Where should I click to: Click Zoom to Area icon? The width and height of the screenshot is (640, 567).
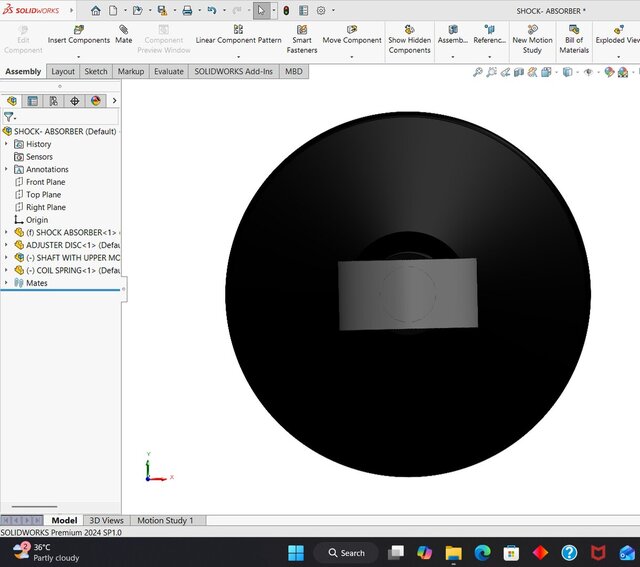point(491,72)
